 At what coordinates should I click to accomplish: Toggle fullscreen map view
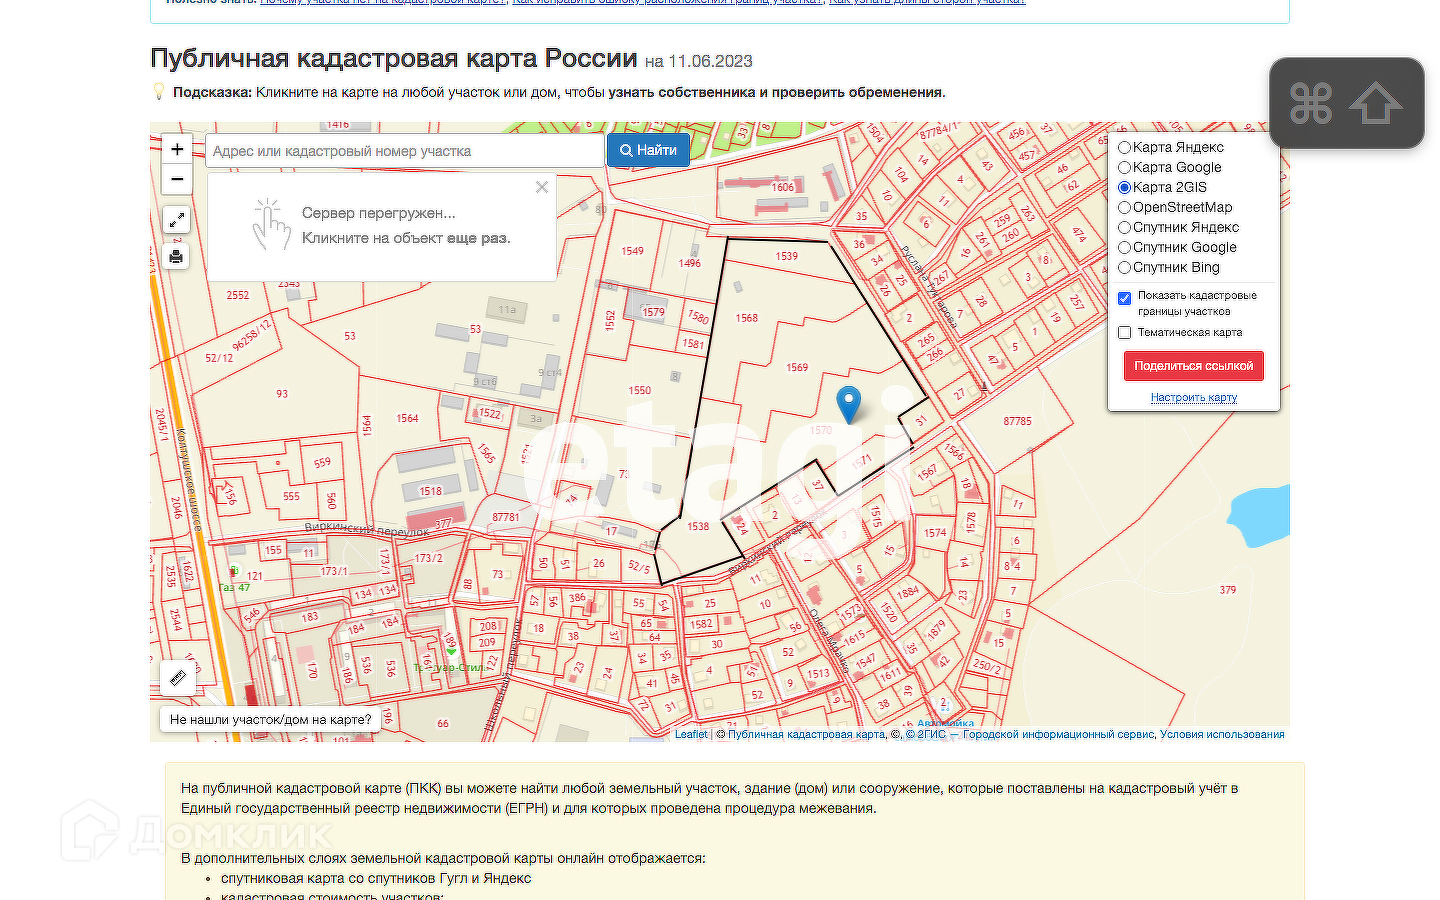177,220
